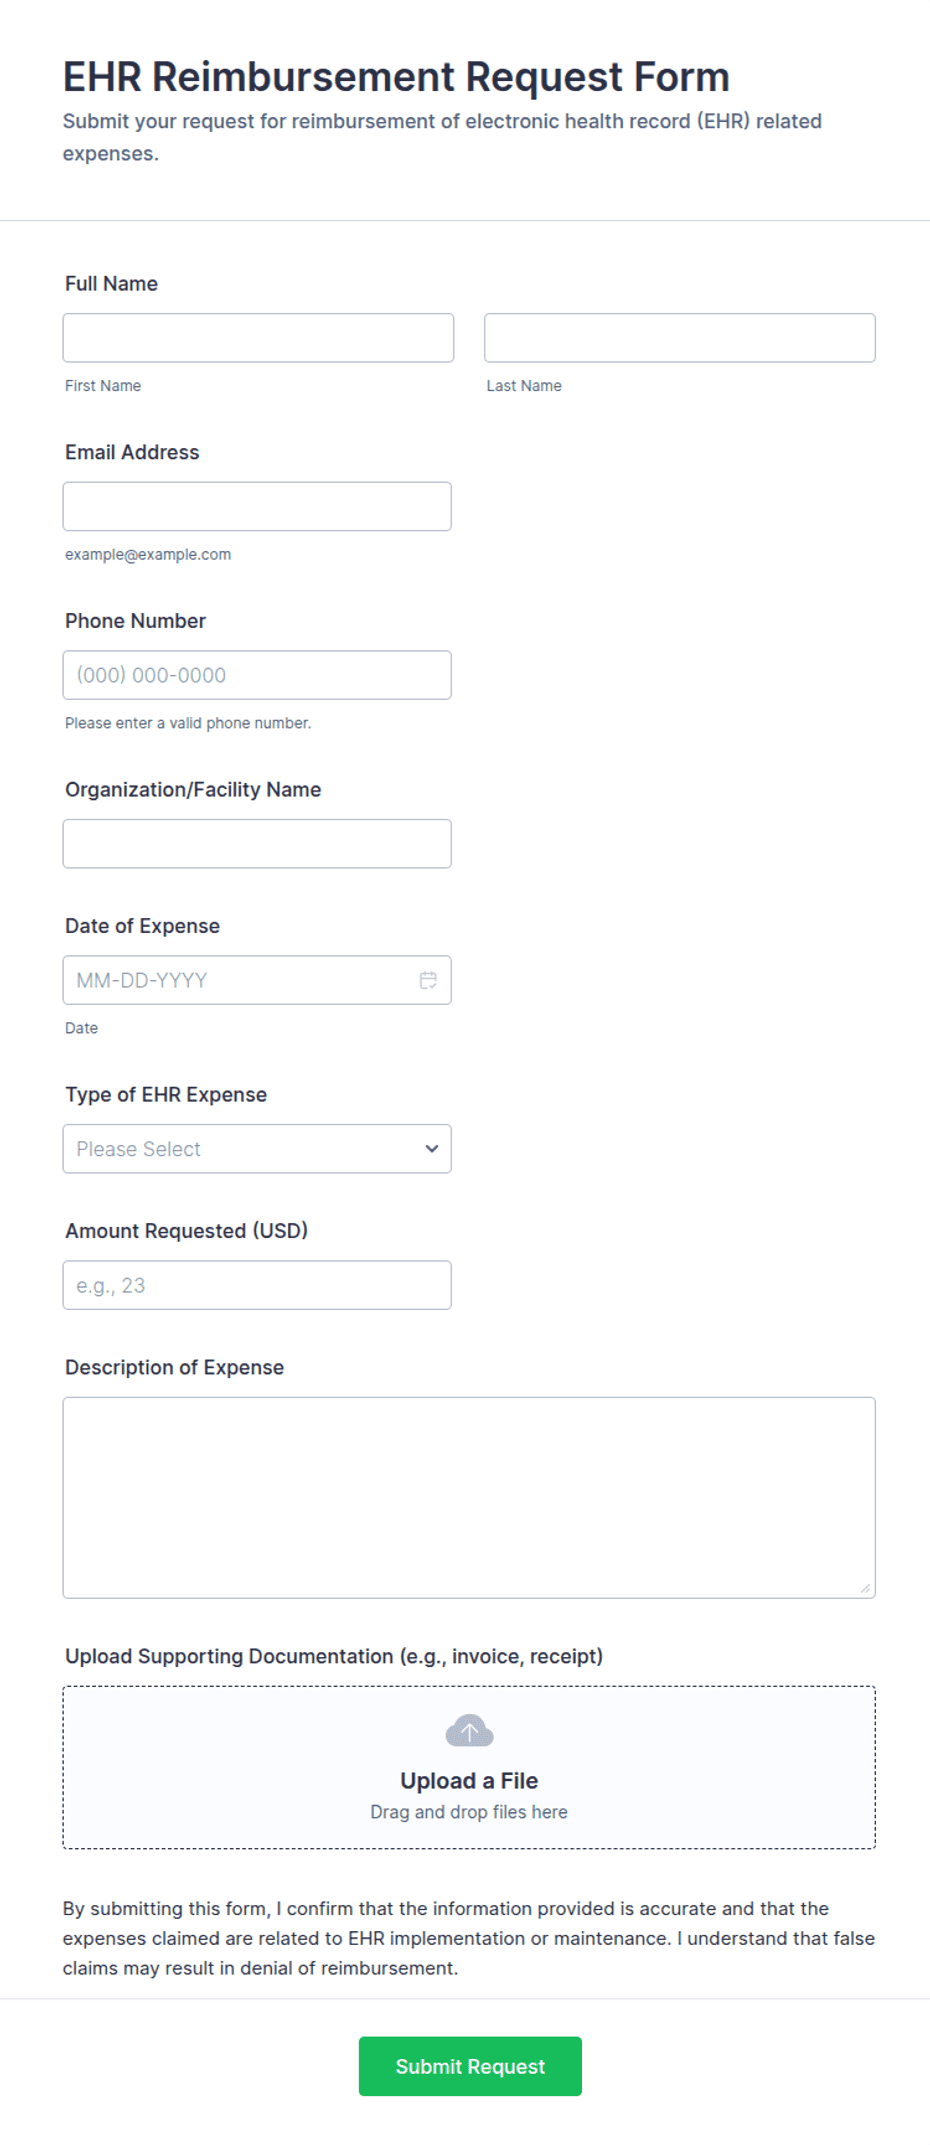The image size is (930, 2145).
Task: Click the cloud upload icon
Action: (x=469, y=1730)
